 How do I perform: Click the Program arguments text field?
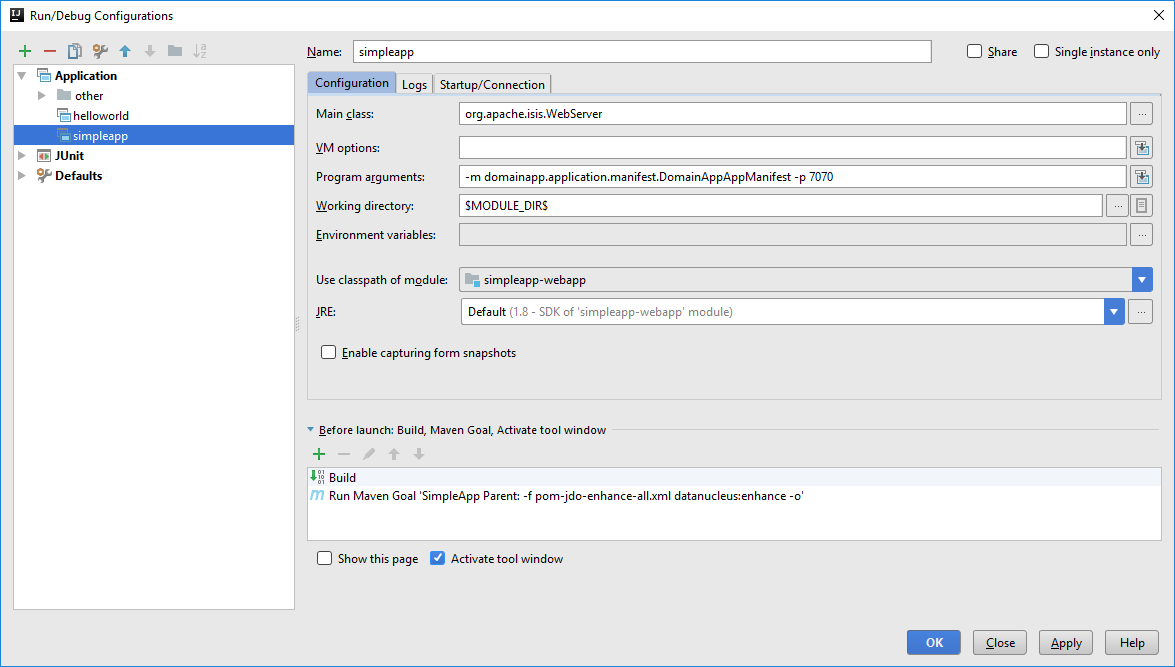pos(792,177)
